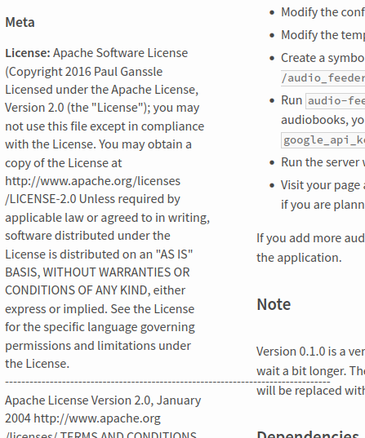Click the Create a symbo bullet text
The image size is (365, 438).
pyautogui.click(x=323, y=58)
